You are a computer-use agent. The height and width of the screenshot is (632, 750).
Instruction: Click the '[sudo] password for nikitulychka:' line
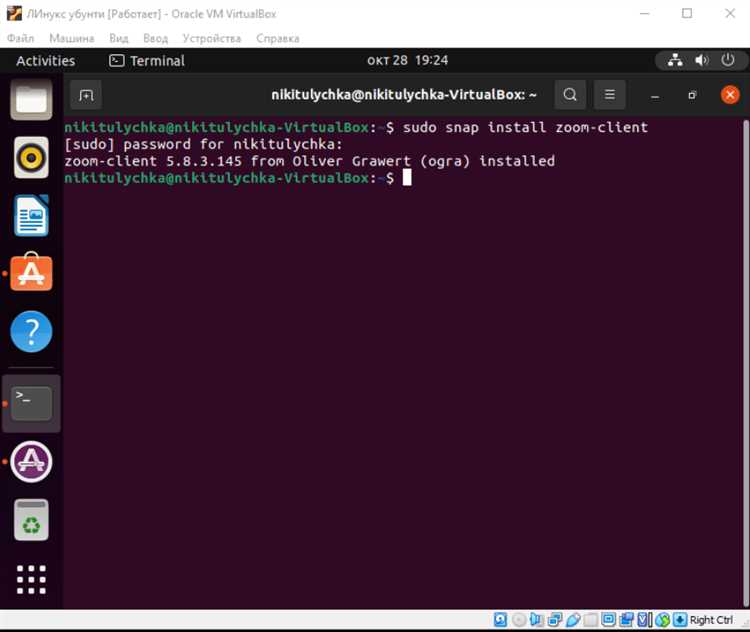pyautogui.click(x=204, y=144)
